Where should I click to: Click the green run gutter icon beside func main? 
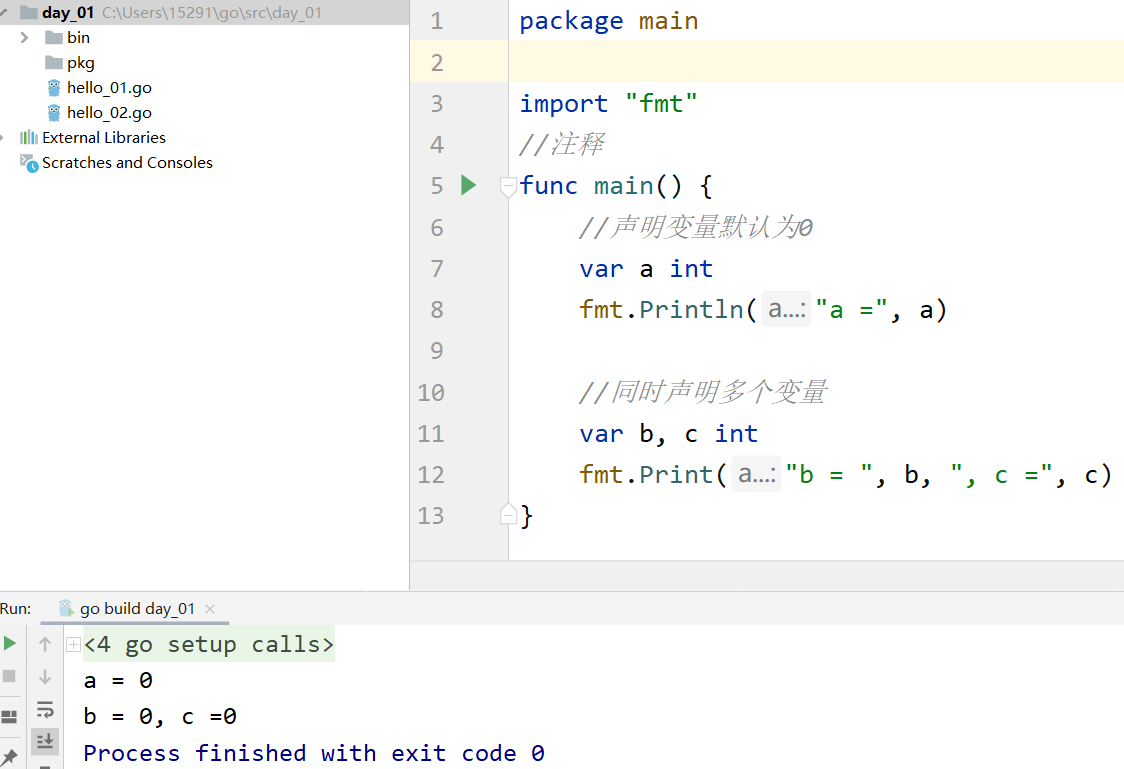pyautogui.click(x=468, y=185)
